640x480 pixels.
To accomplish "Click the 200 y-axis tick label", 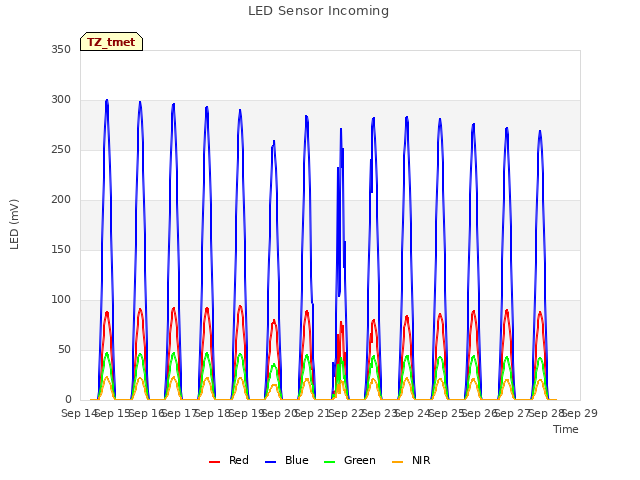I will 61,200.
